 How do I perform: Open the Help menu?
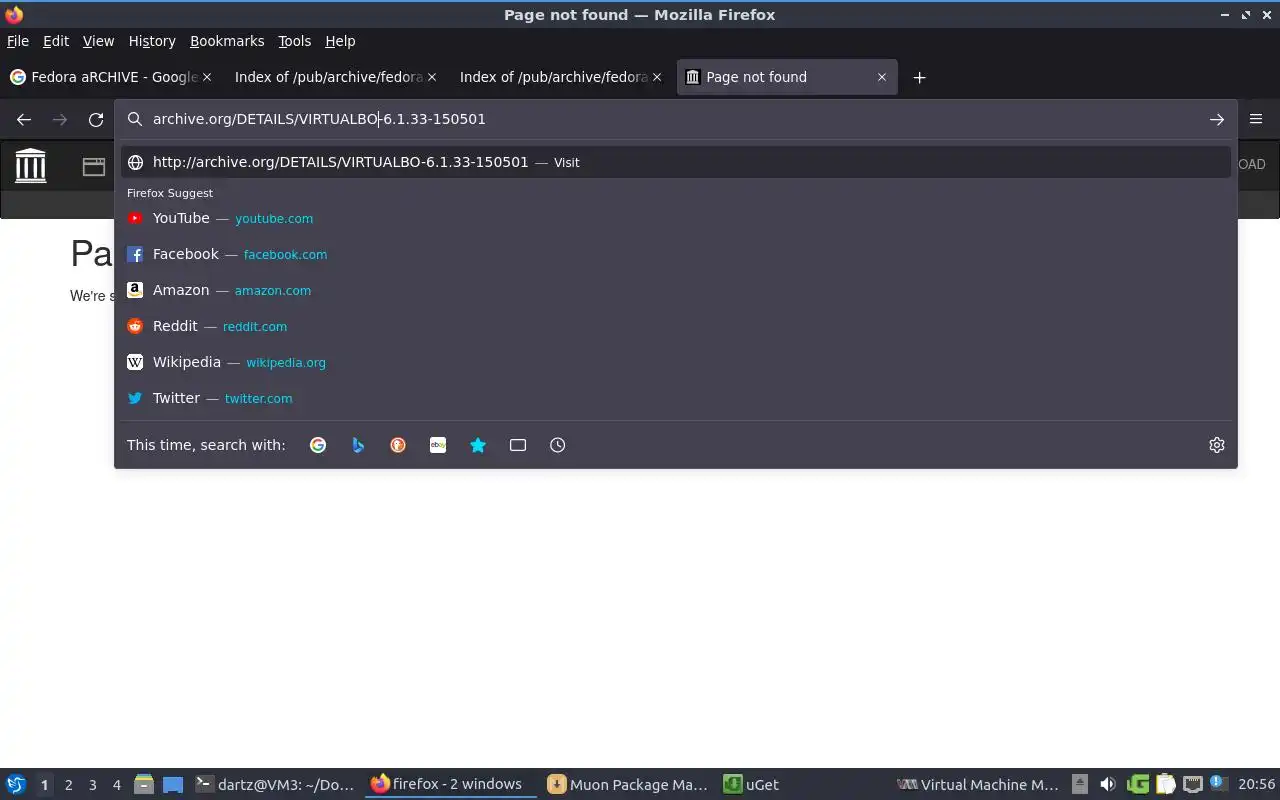[340, 41]
